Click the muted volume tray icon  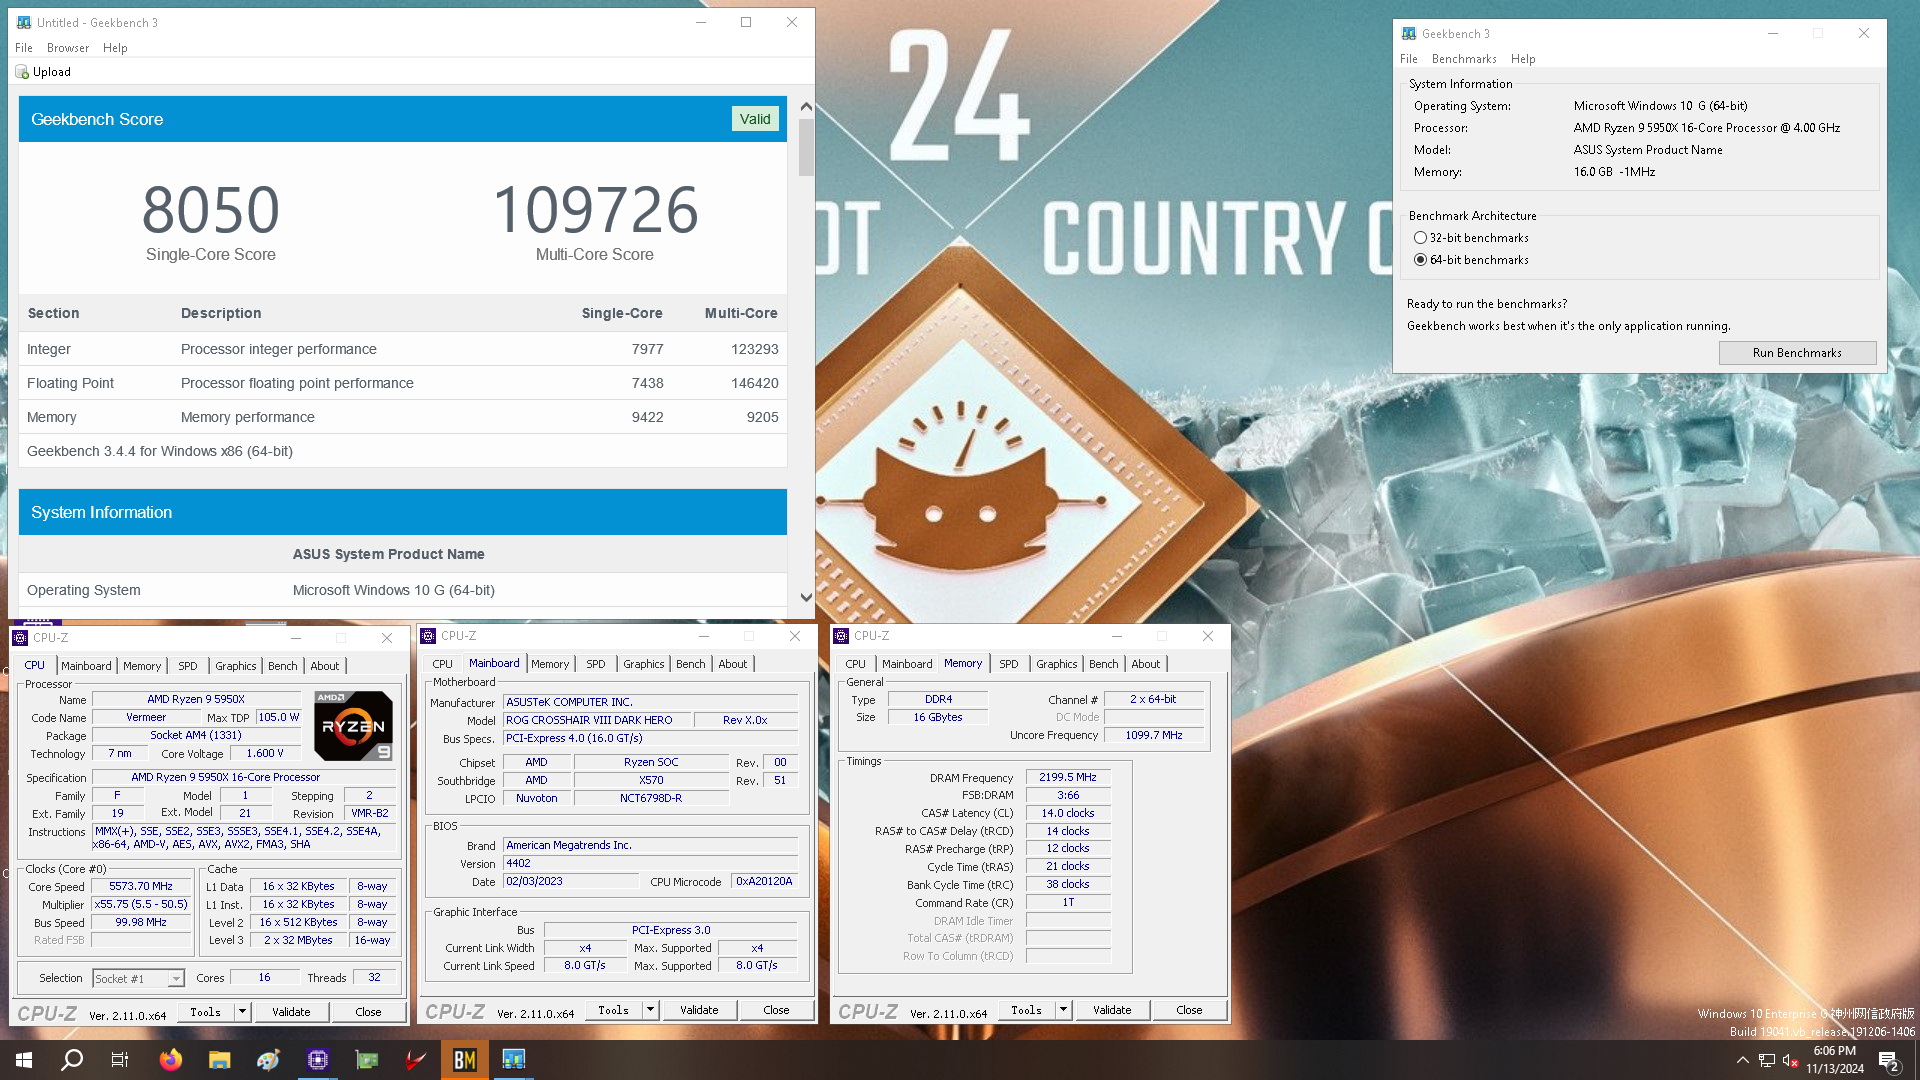click(x=1790, y=1060)
